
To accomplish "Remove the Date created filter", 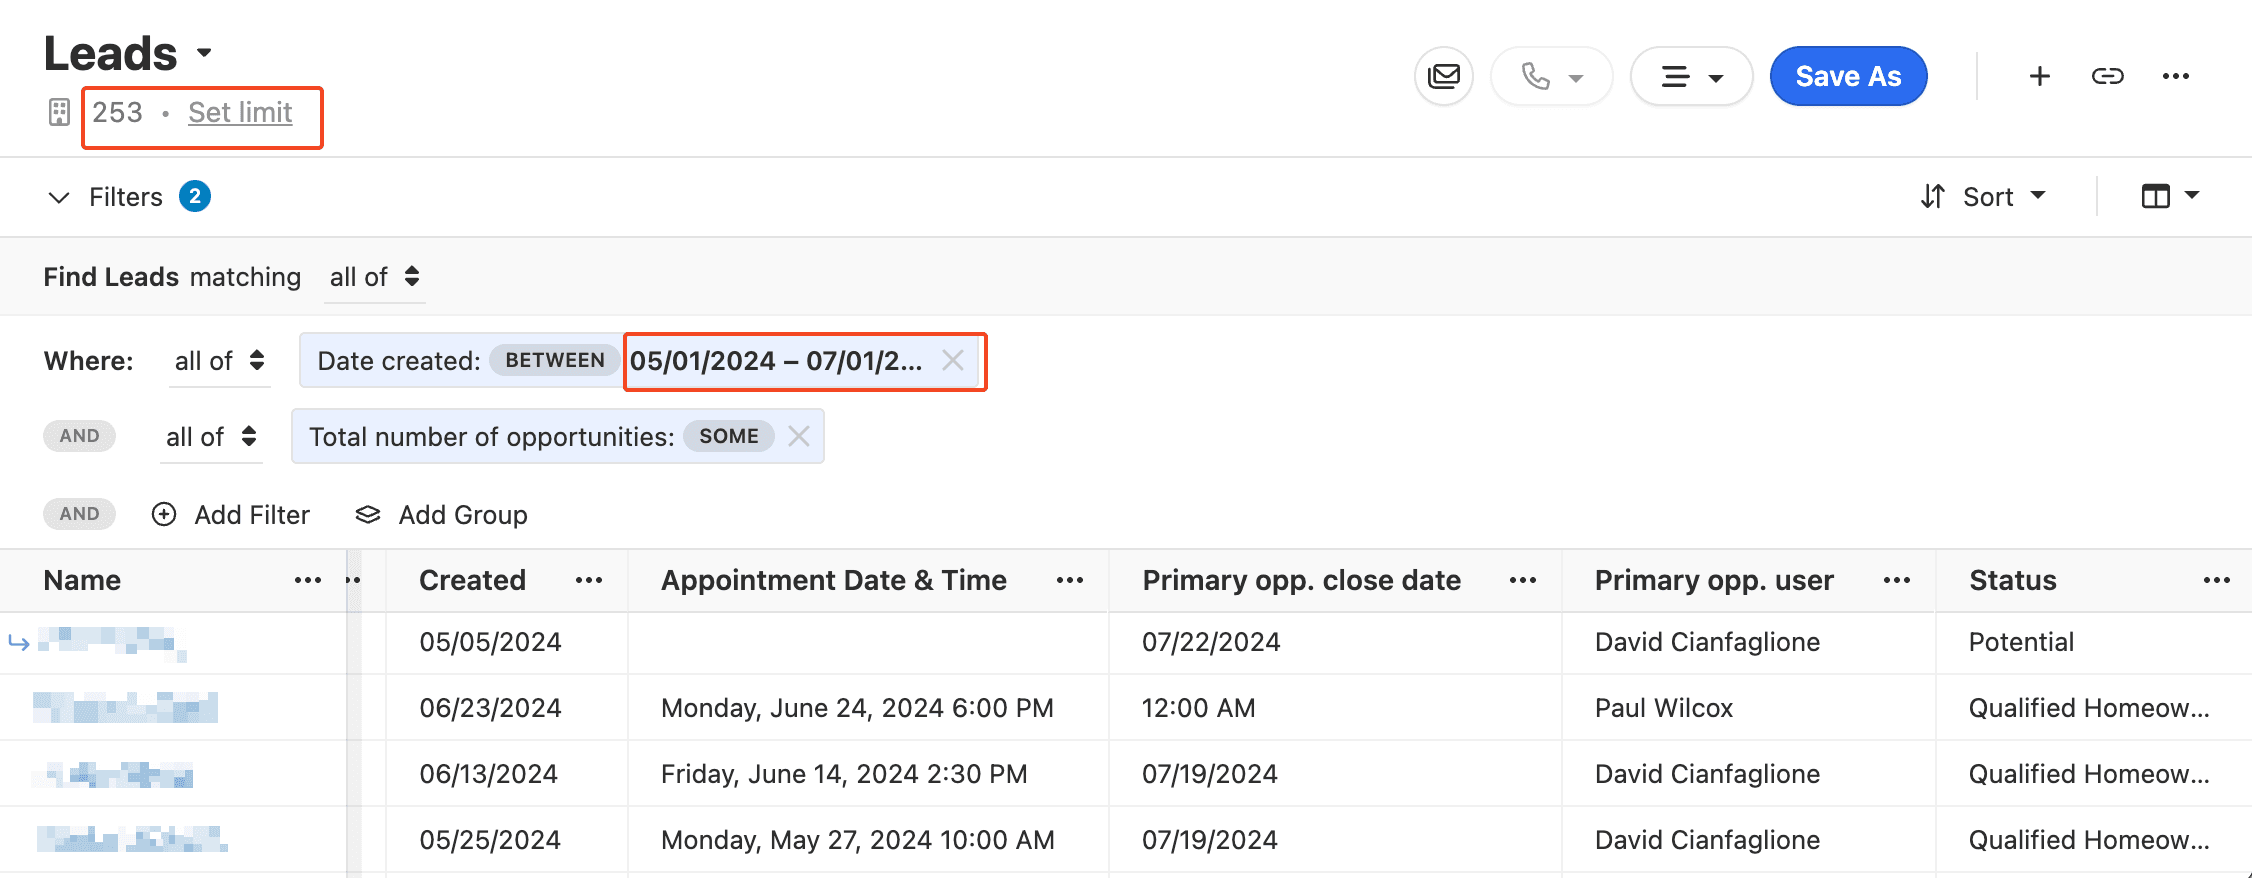I will (x=953, y=360).
